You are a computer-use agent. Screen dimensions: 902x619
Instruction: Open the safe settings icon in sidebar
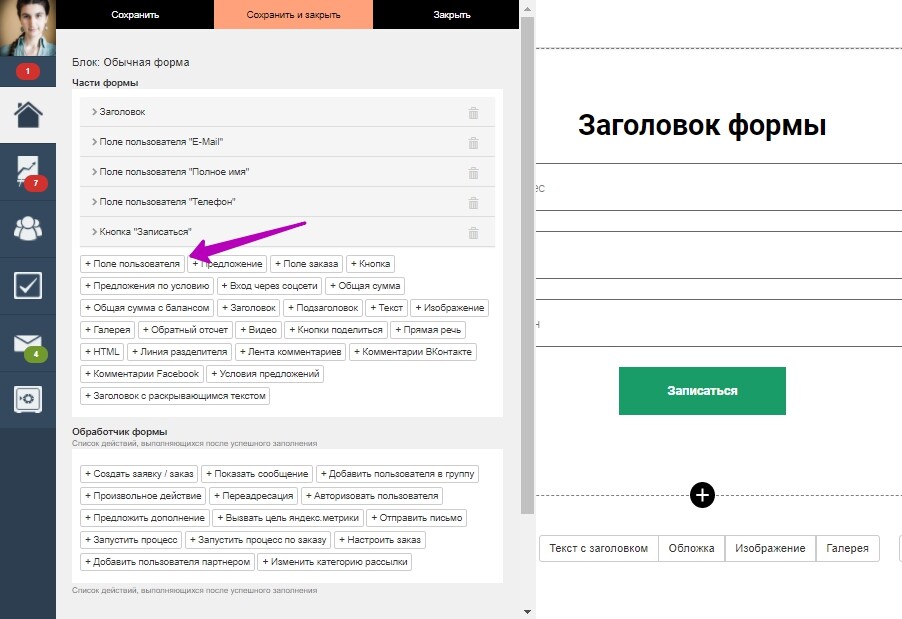click(28, 399)
